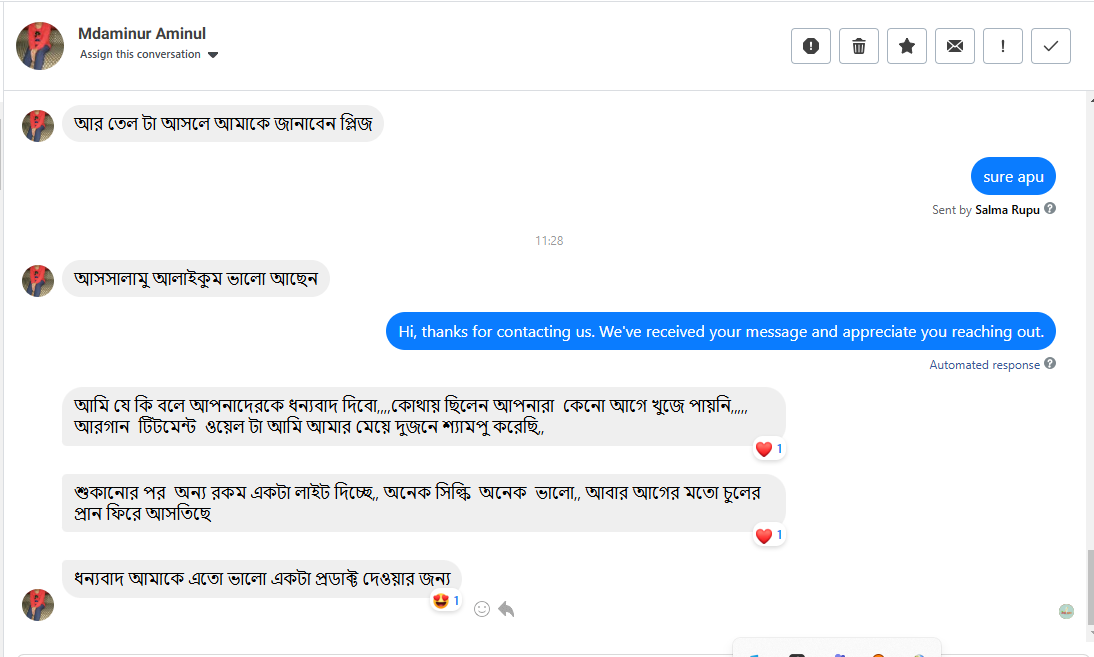This screenshot has height=657, width=1094.
Task: Click the Salma Rupu sender name
Action: click(x=1007, y=210)
